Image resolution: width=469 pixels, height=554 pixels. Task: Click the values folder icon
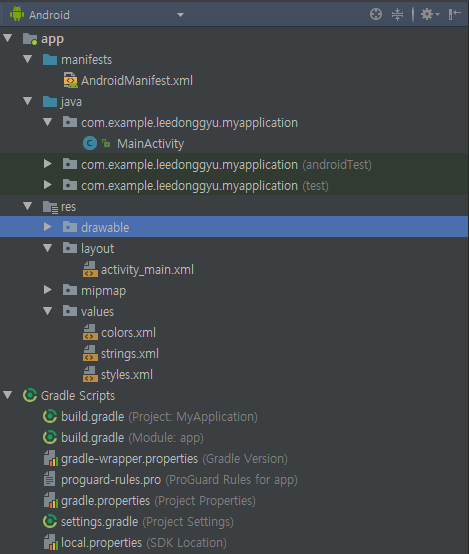70,311
